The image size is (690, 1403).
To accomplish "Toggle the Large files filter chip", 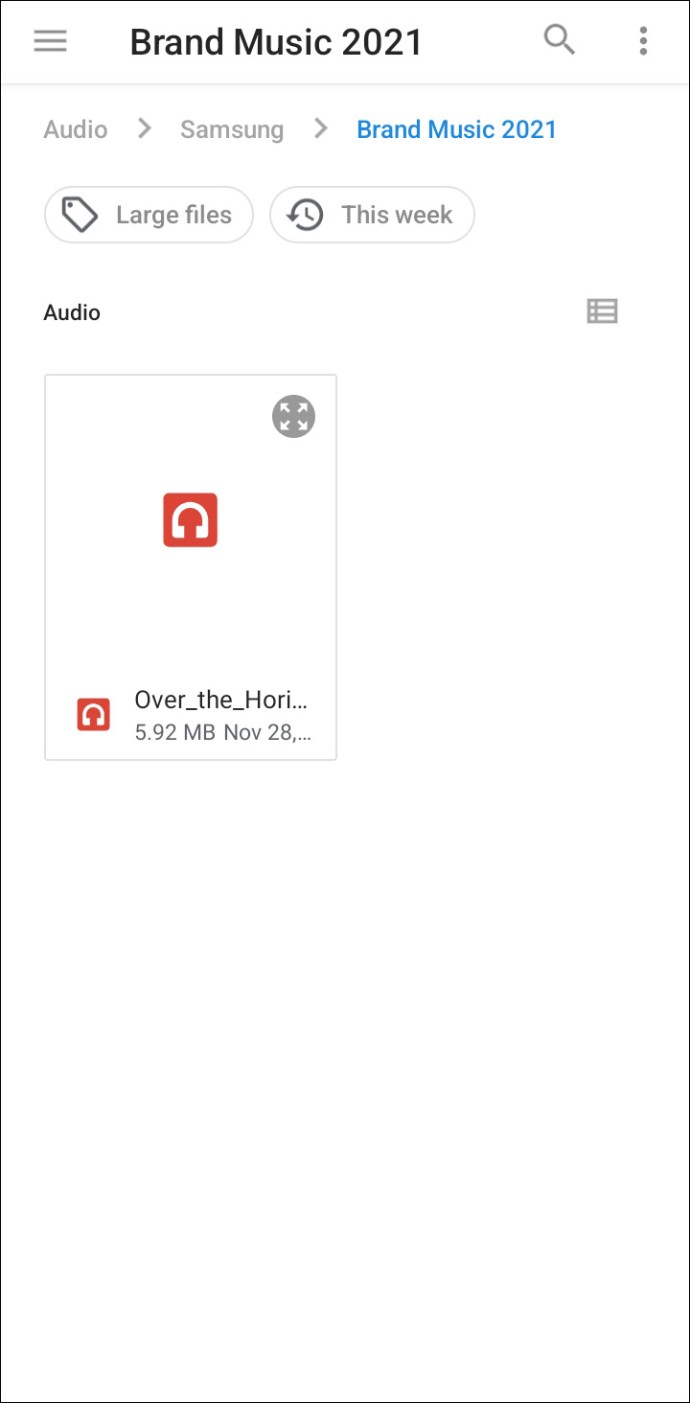I will [x=149, y=215].
